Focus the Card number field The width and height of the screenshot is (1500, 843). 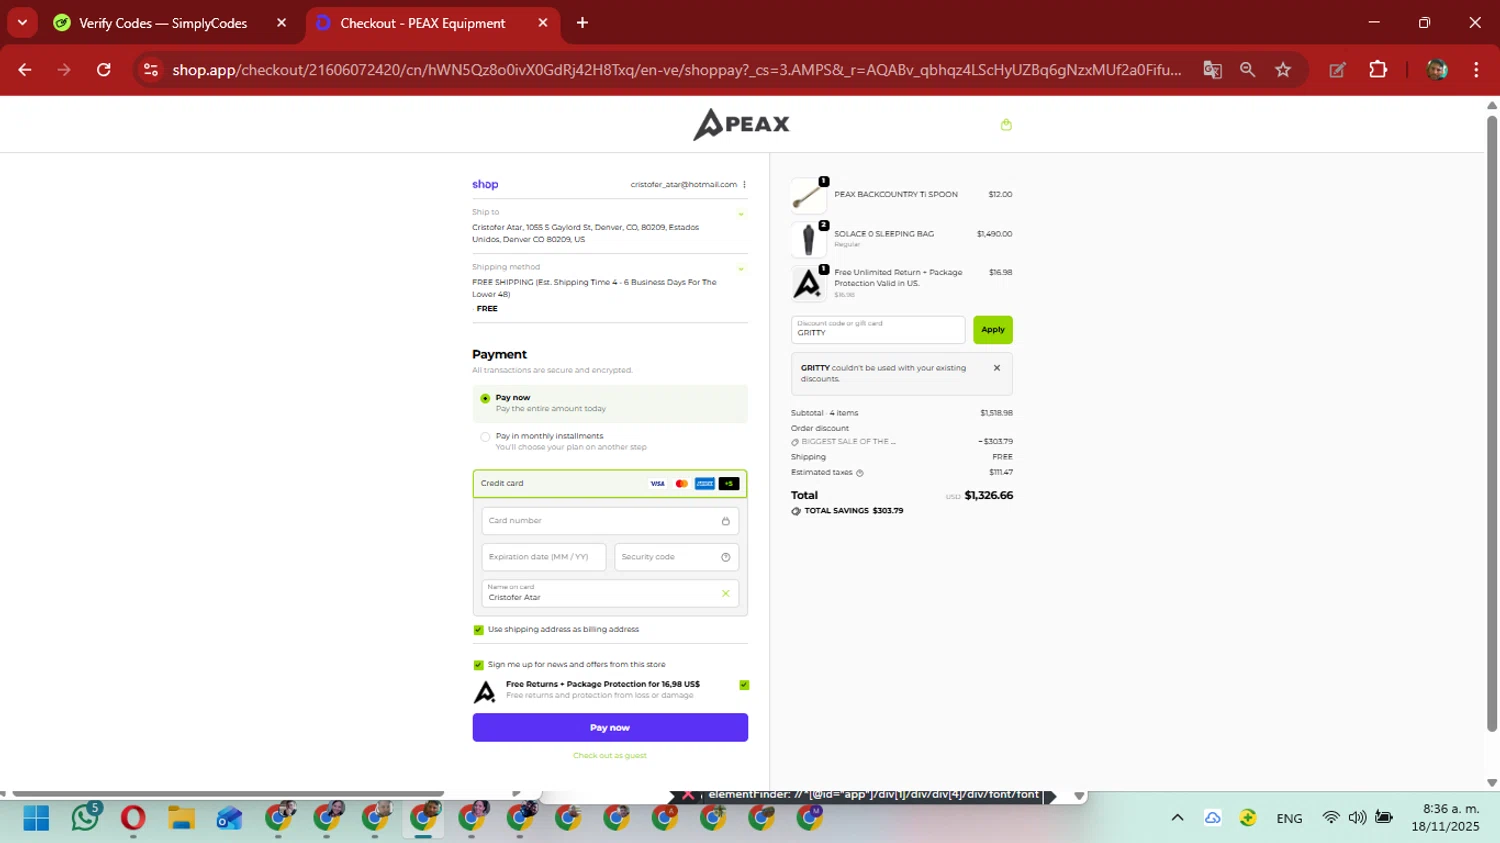[x=610, y=521]
